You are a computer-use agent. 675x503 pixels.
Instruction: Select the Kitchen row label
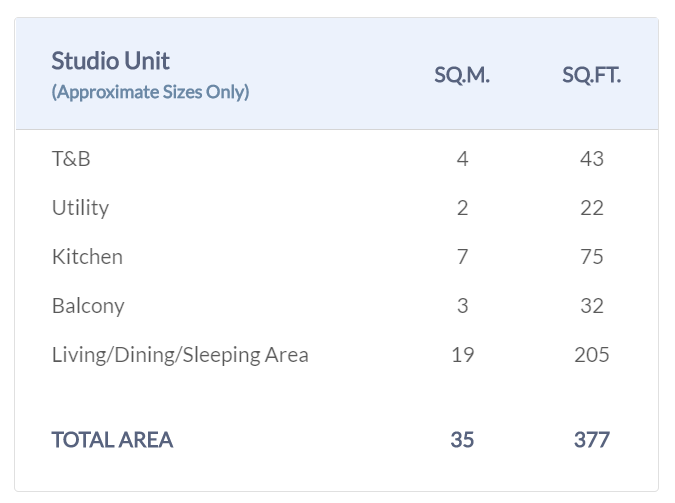pos(87,257)
